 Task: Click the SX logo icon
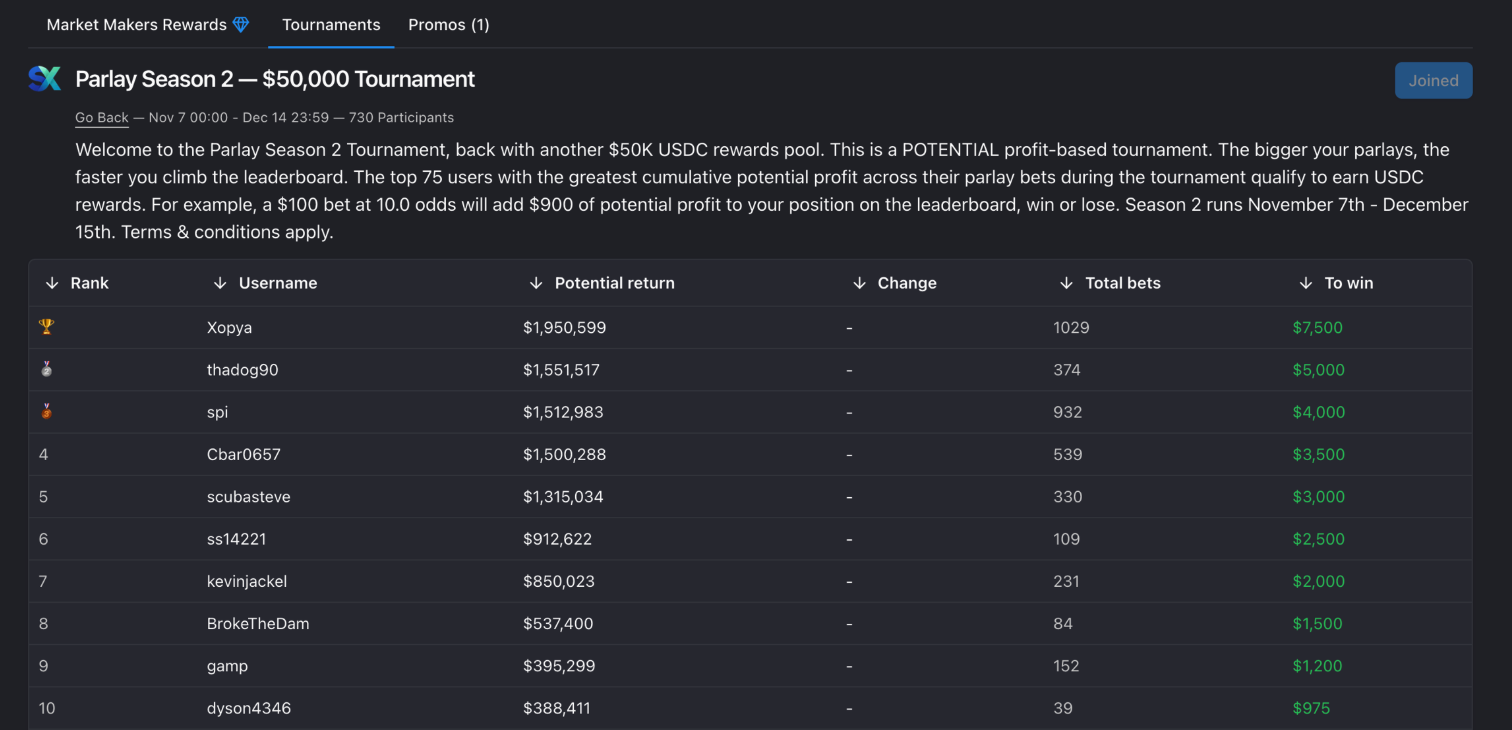44,79
